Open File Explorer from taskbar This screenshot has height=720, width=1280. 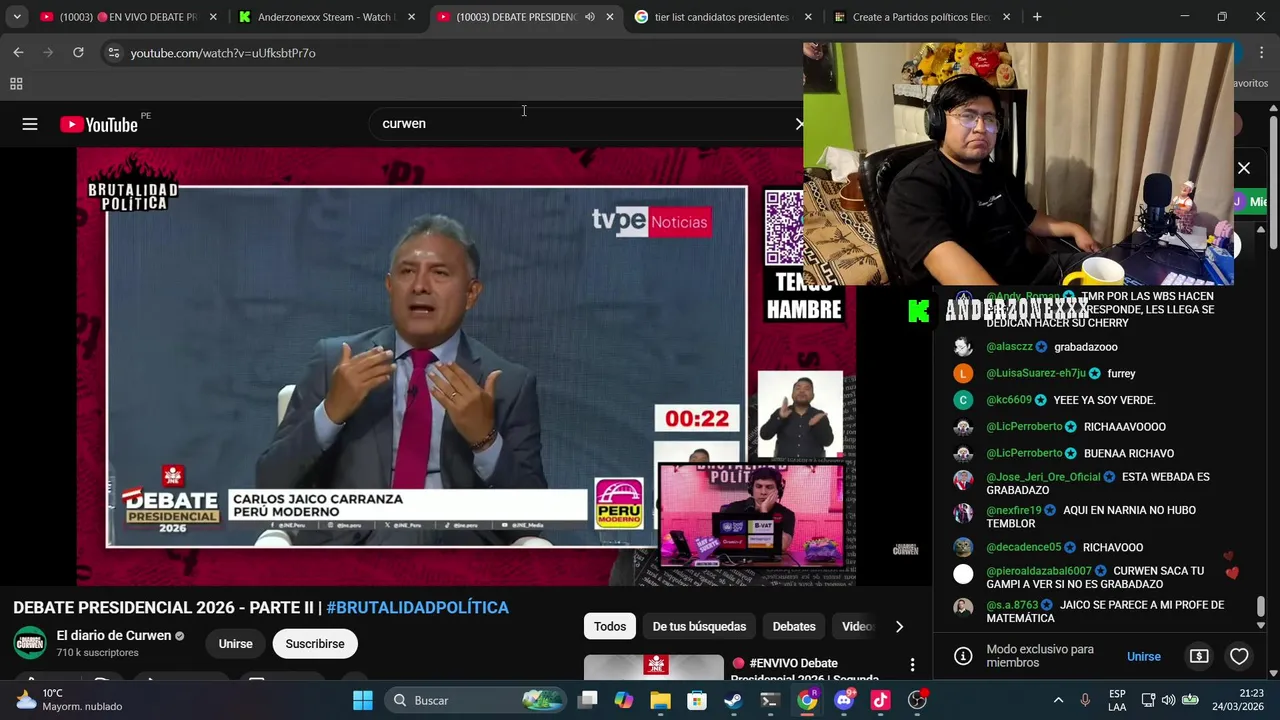pyautogui.click(x=661, y=700)
